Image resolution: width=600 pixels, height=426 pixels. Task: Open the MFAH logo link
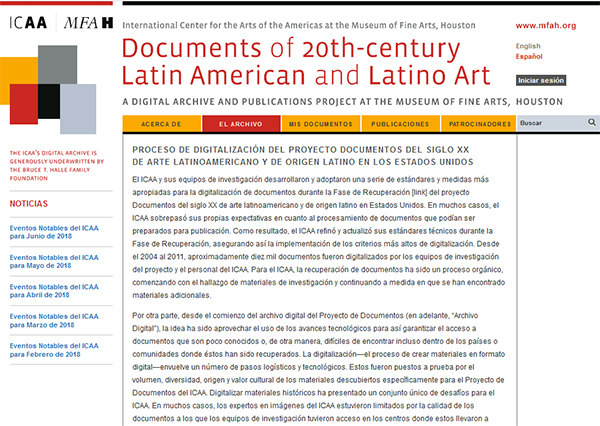[x=88, y=23]
